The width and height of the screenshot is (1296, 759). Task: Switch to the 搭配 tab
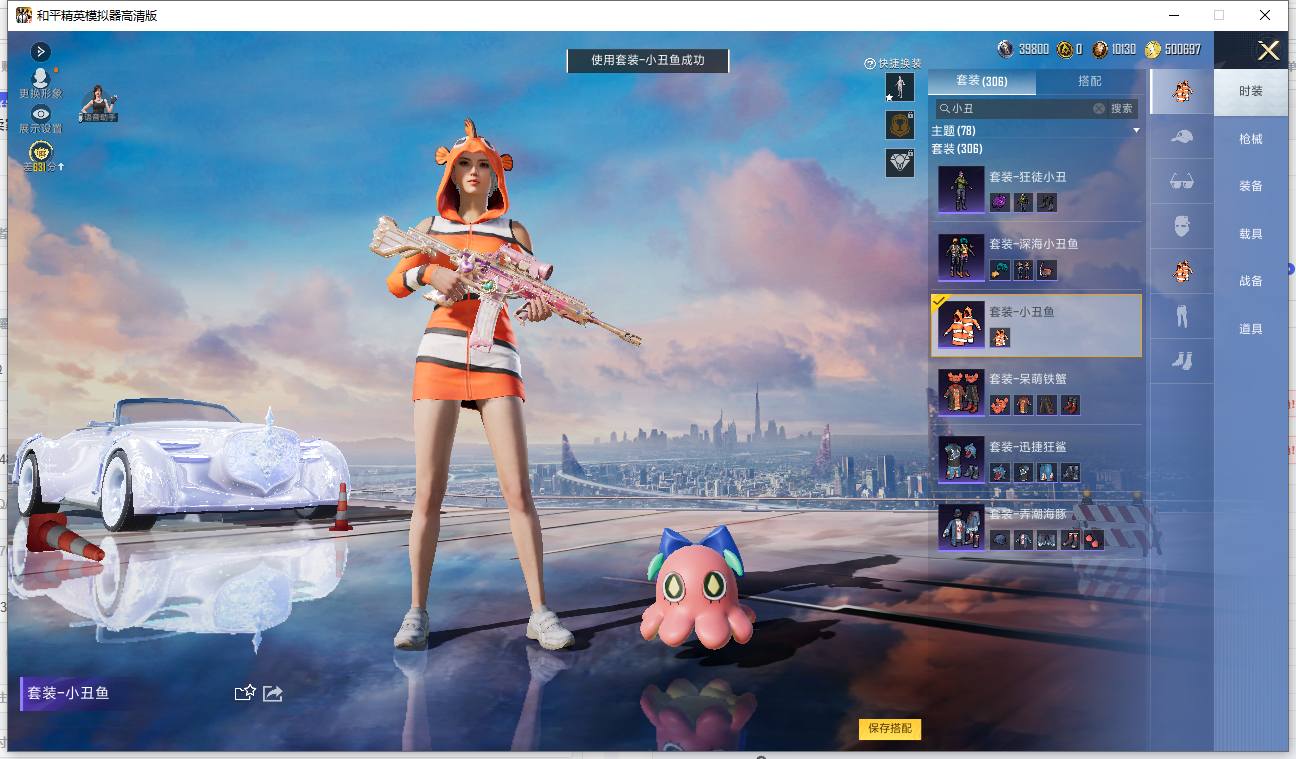1090,81
